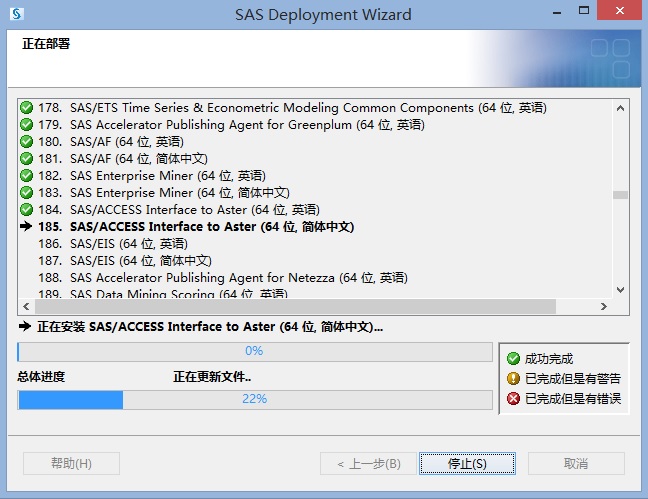Click the 帮助(H) button
This screenshot has height=499, width=648.
click(71, 463)
